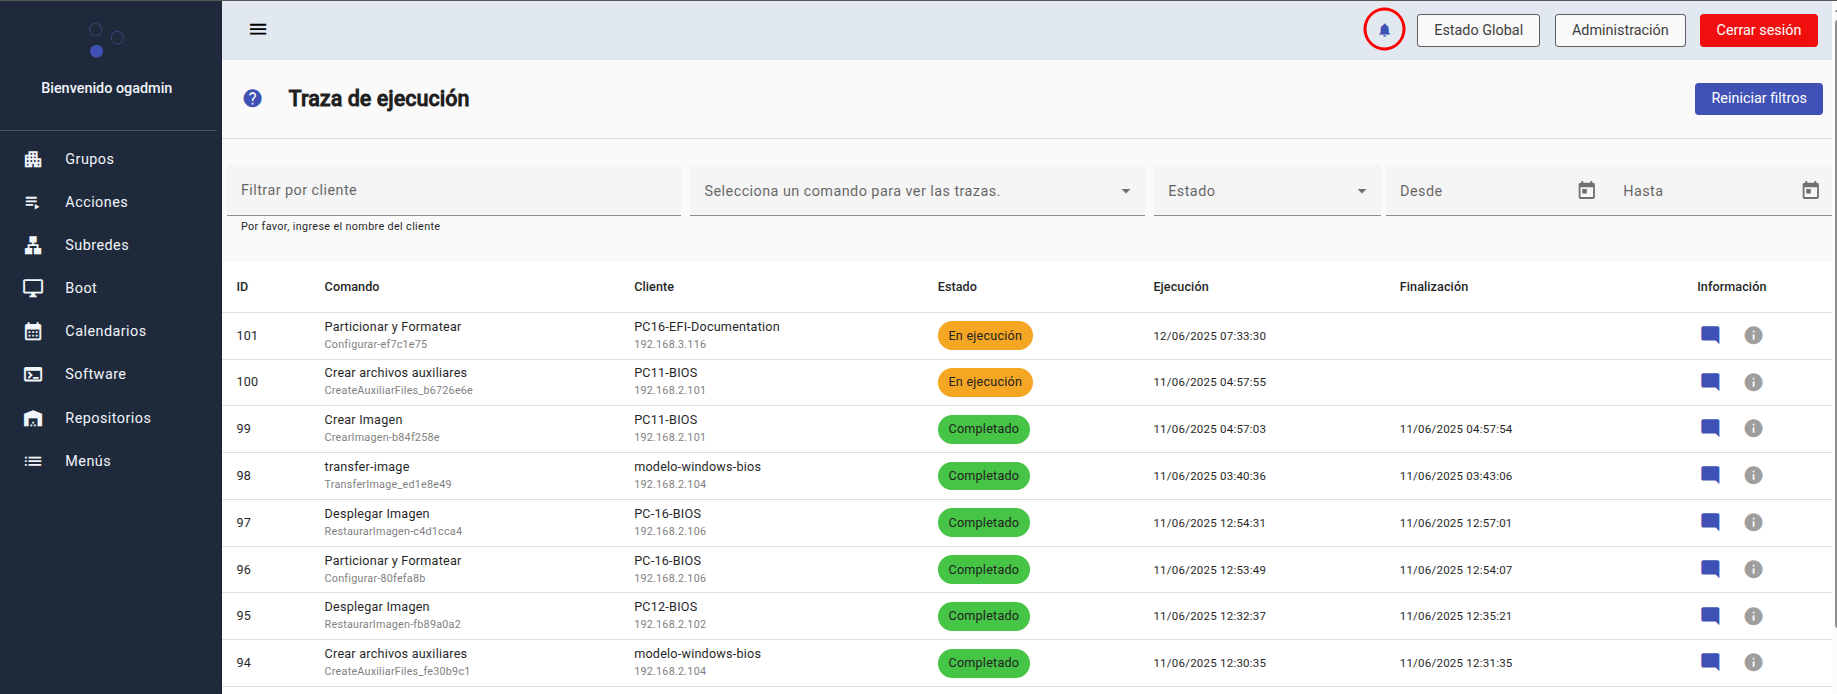Toggle the hamburger sidebar menu
This screenshot has height=694, width=1837.
click(258, 29)
